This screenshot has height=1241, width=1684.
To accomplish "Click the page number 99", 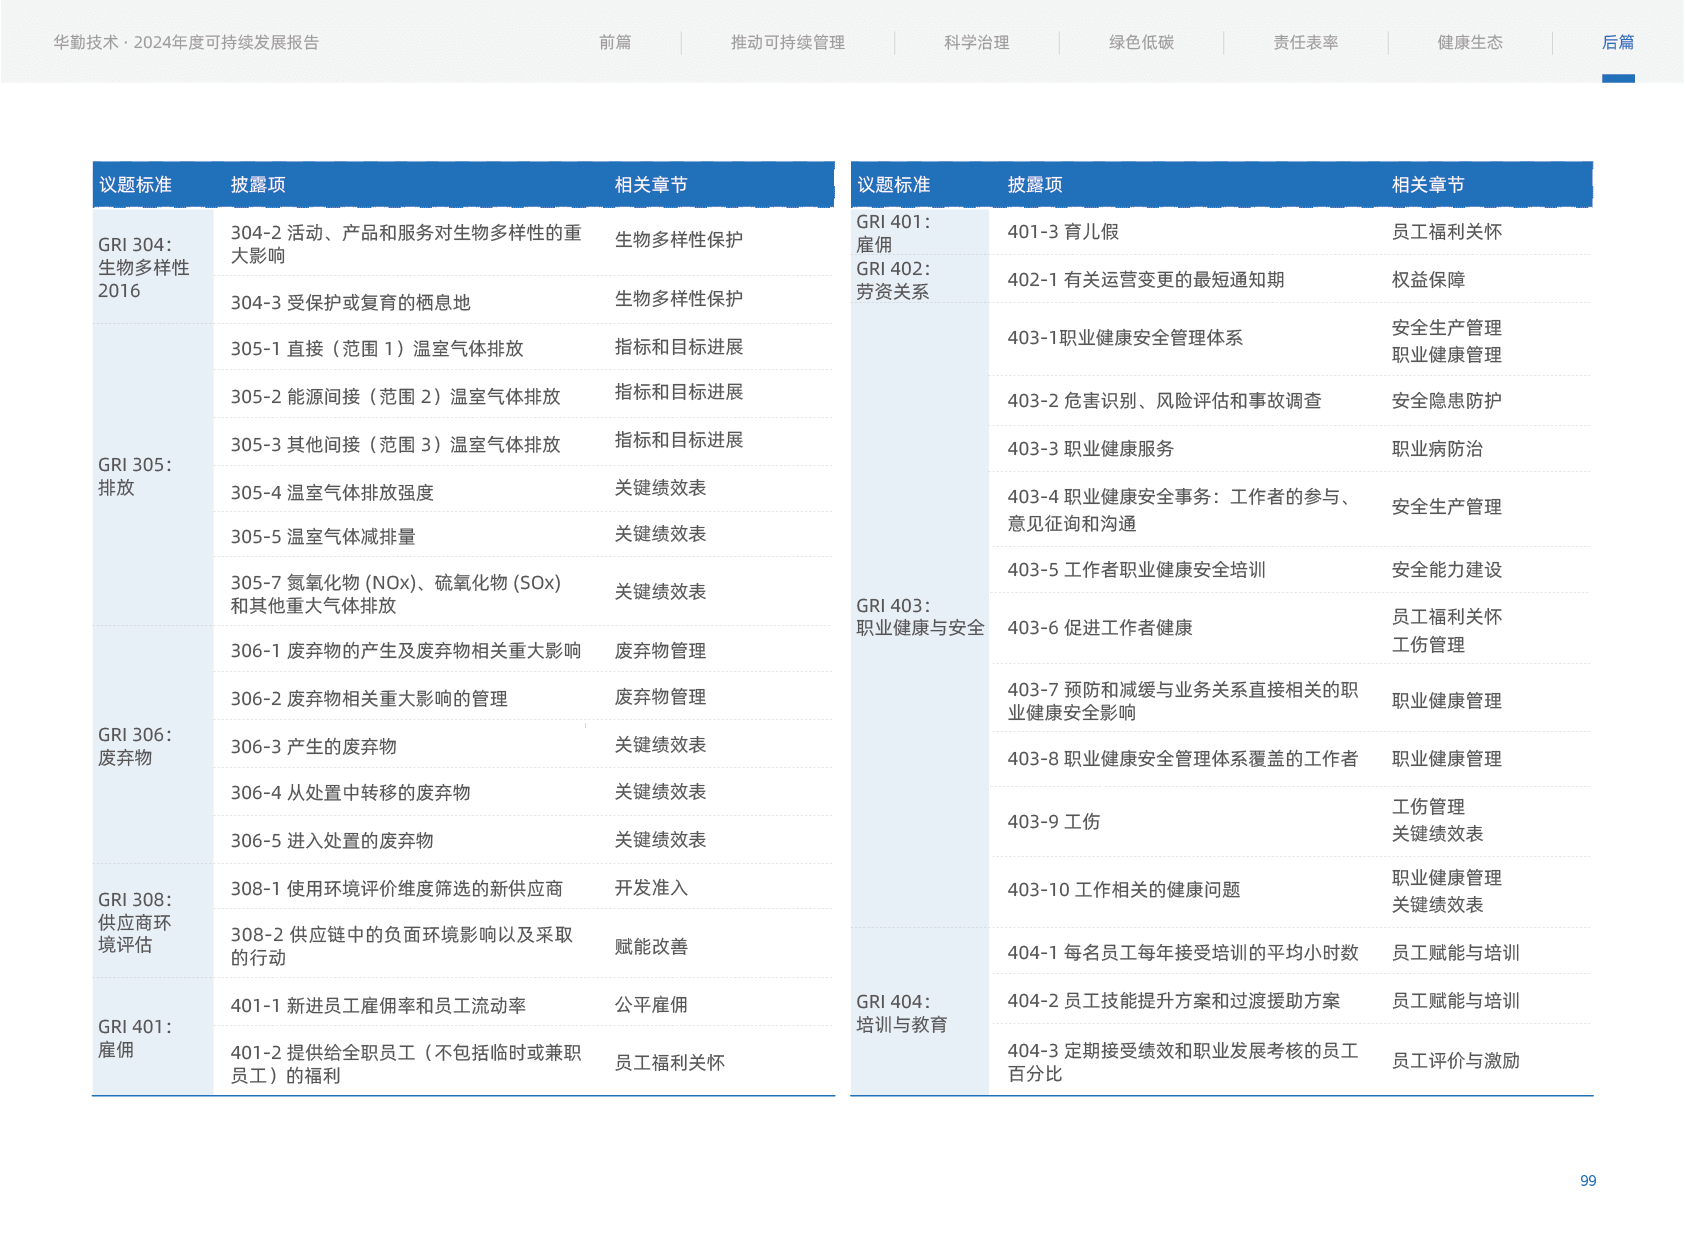I will 1587,1181.
